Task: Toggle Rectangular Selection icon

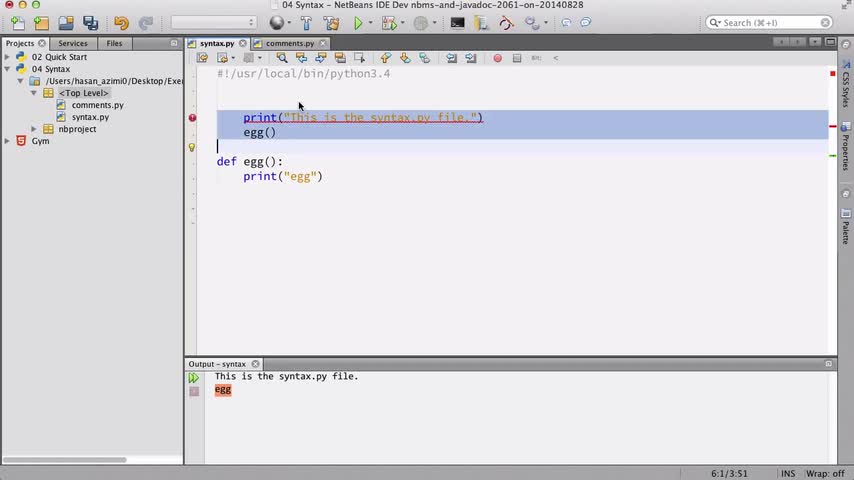Action: [359, 58]
